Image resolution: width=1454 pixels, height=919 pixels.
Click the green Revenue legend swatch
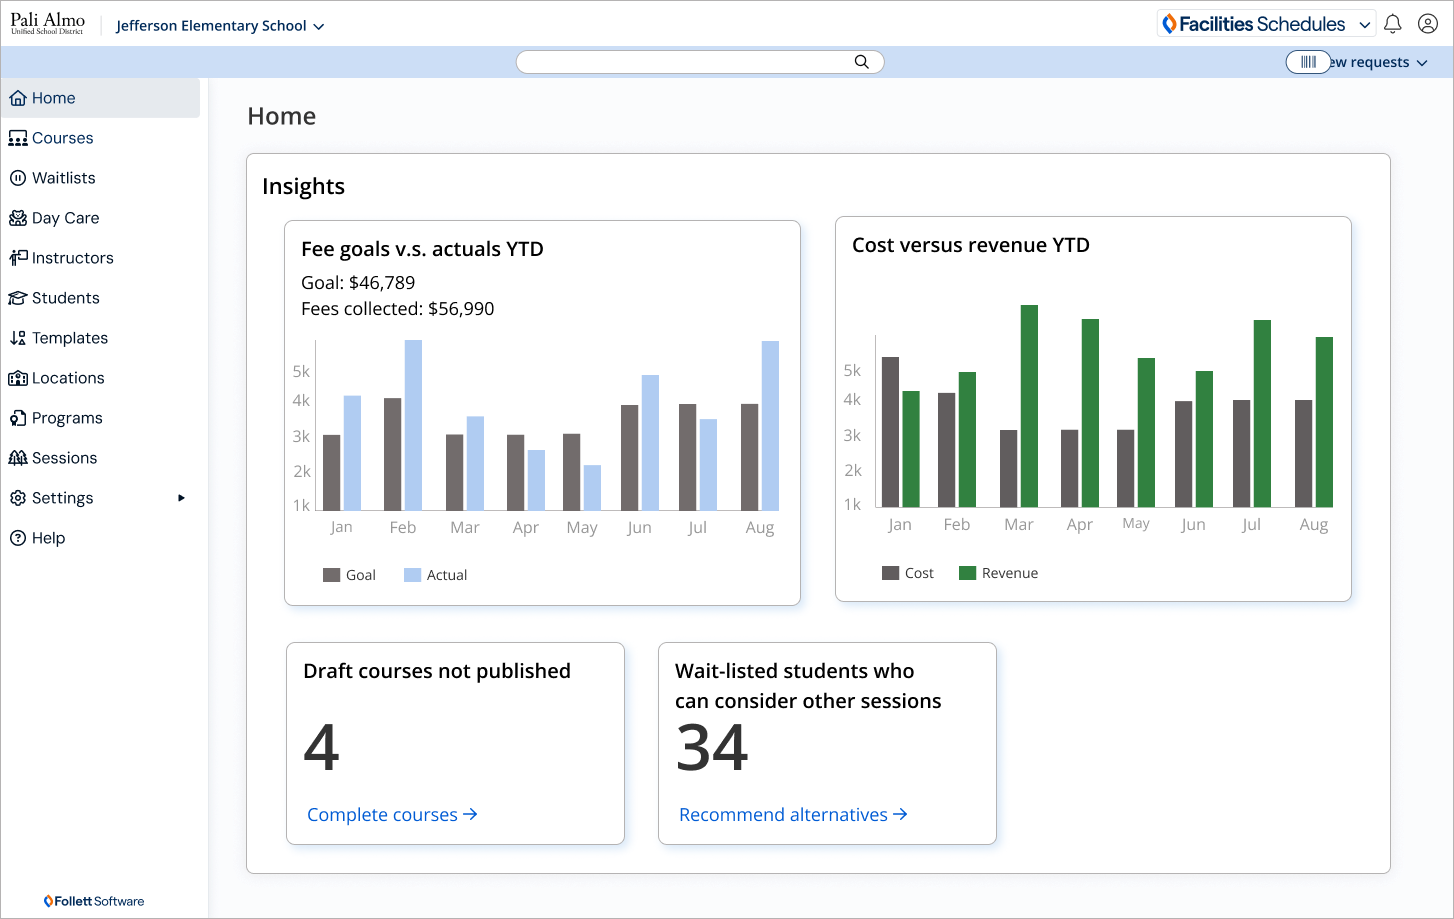[967, 573]
